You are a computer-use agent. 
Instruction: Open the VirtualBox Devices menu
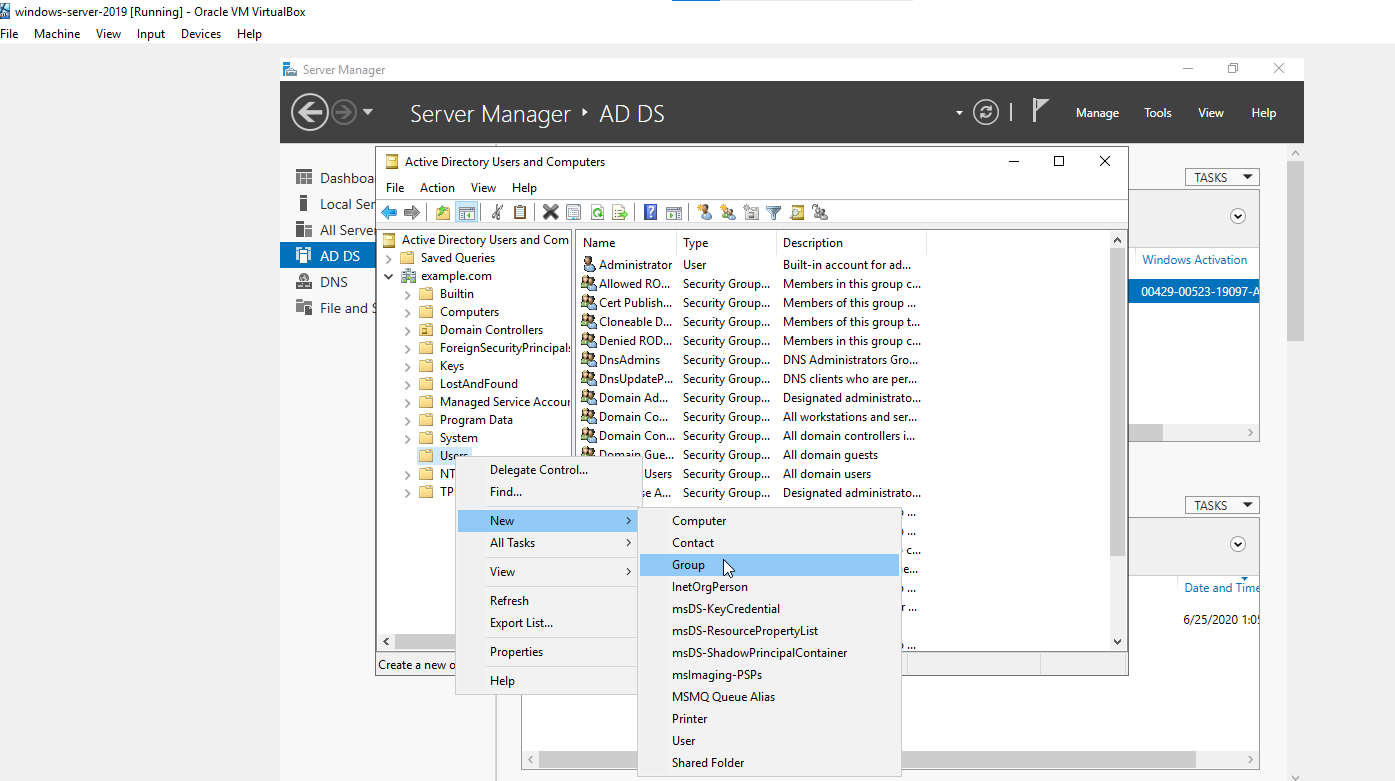(x=201, y=34)
